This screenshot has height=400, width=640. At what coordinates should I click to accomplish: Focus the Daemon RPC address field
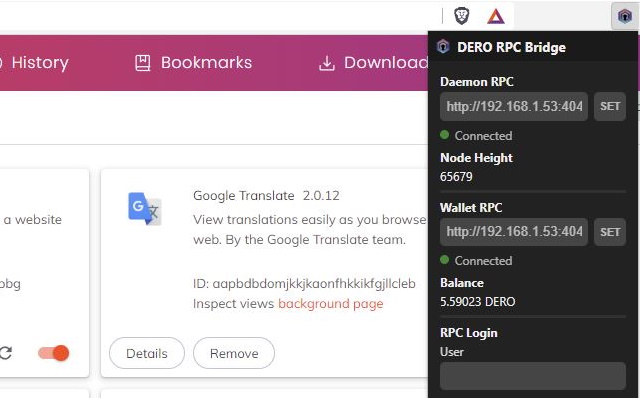(x=514, y=106)
